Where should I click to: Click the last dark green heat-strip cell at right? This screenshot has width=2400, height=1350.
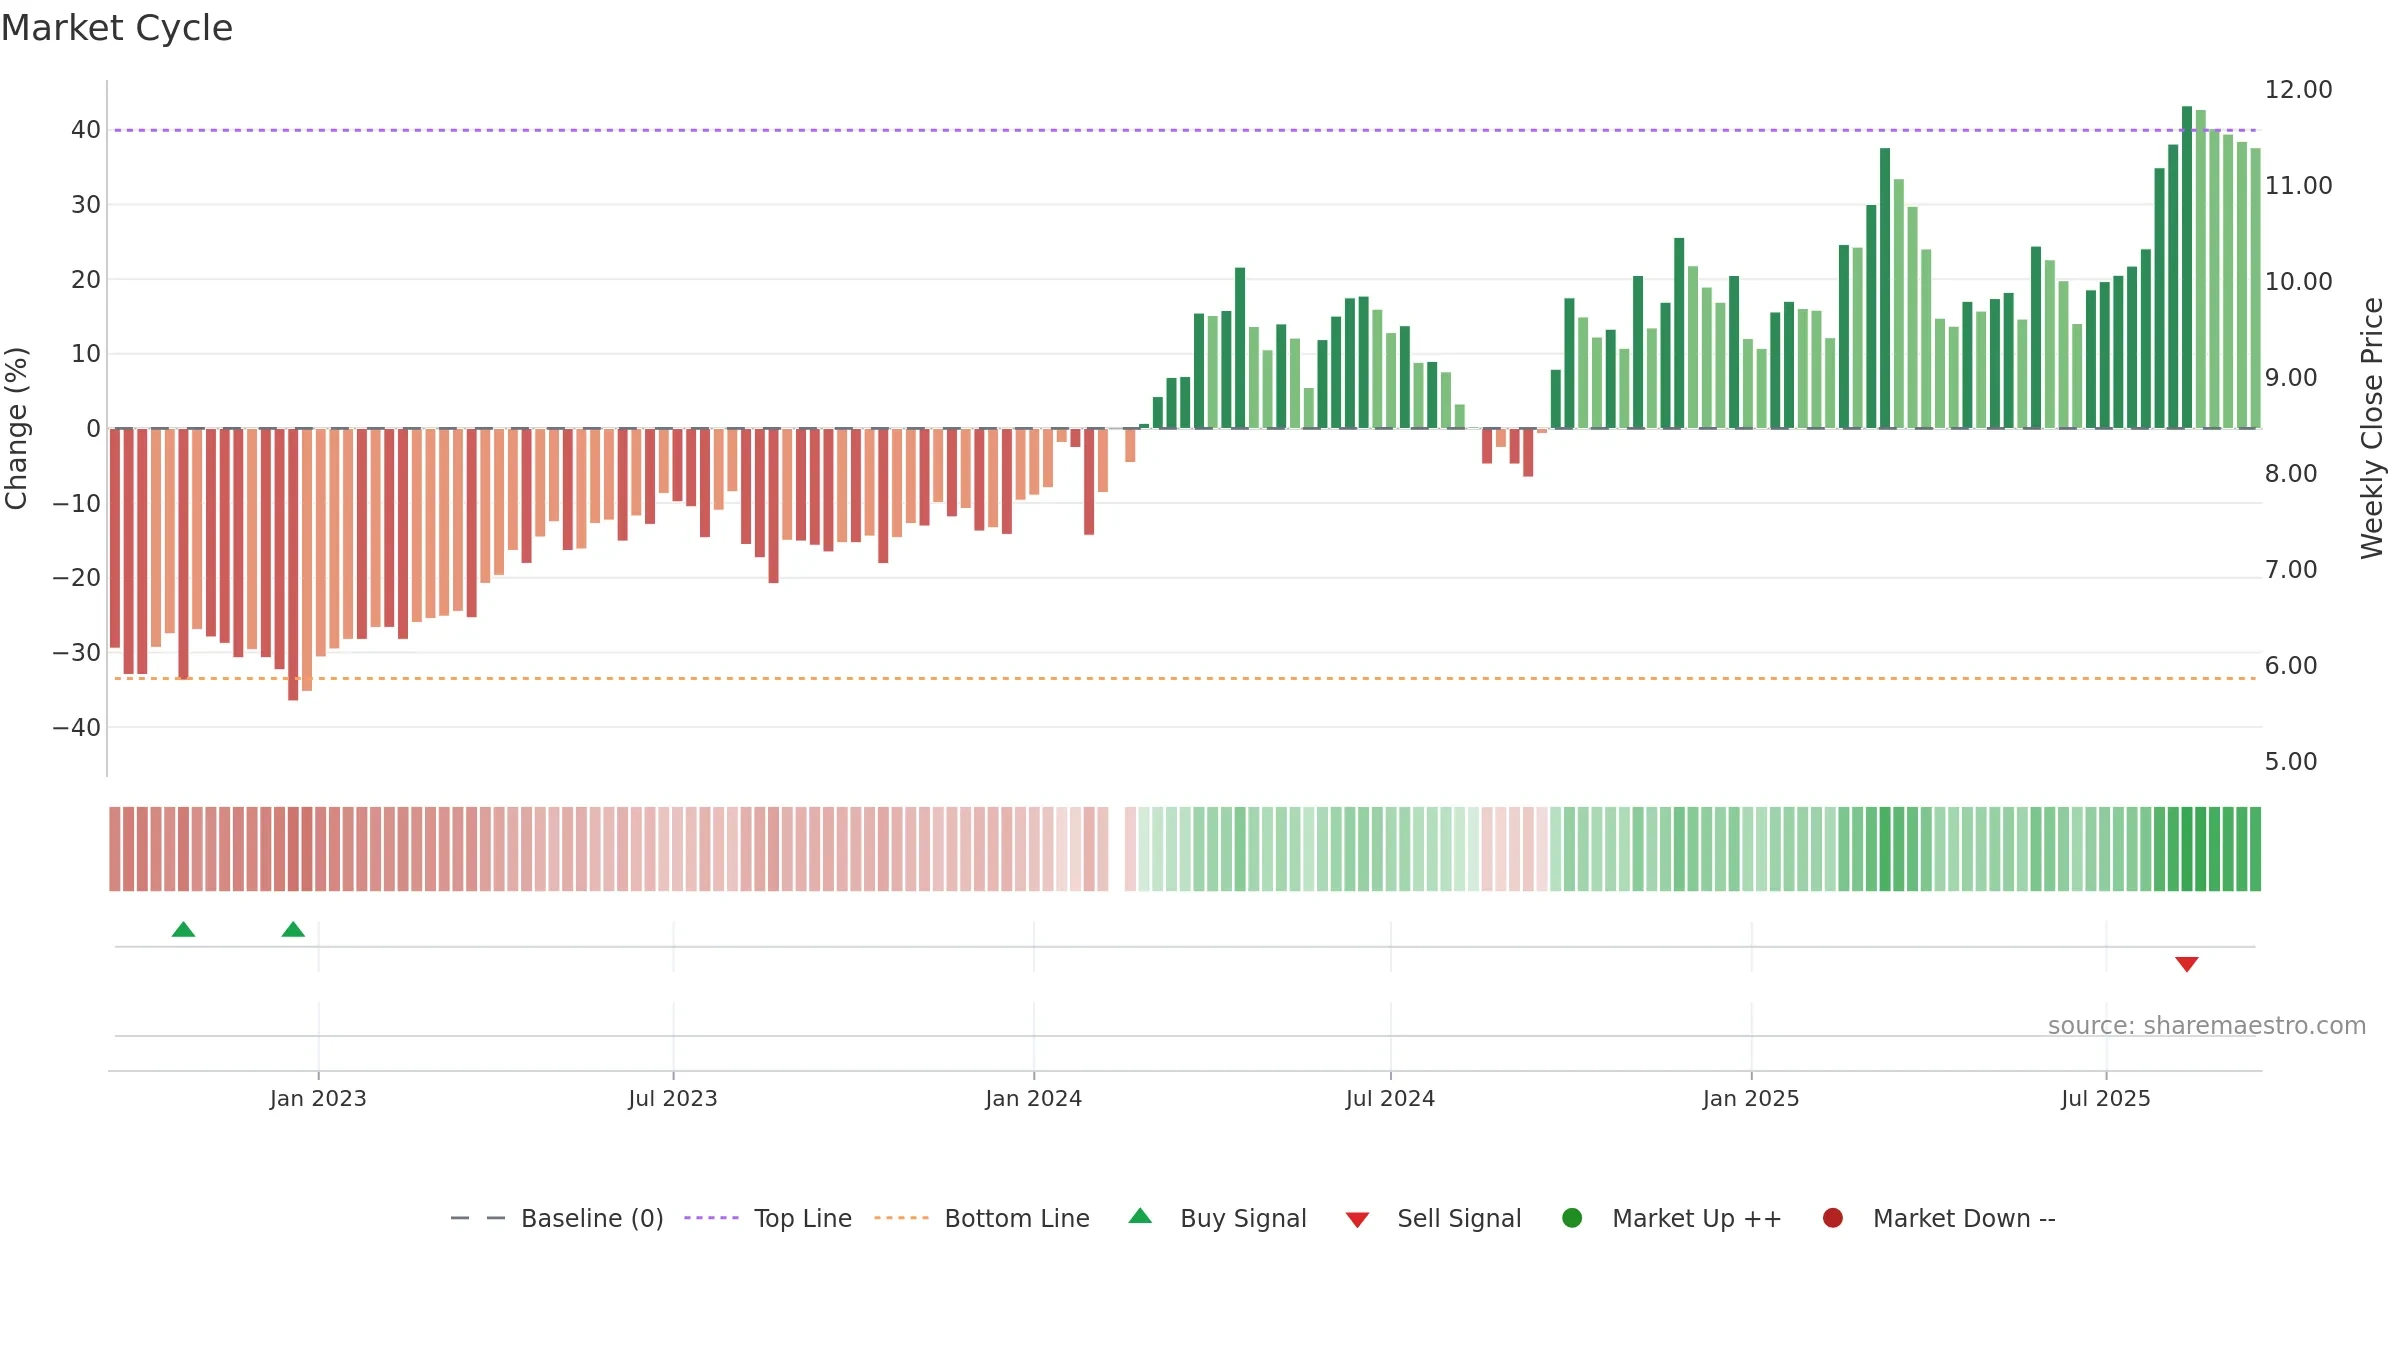click(x=2255, y=849)
